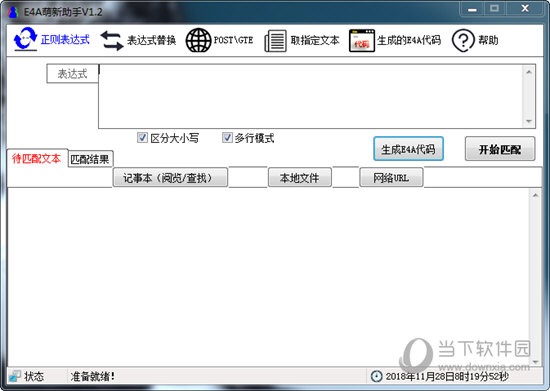The height and width of the screenshot is (391, 550).
Task: Click the 表达式替换 swap arrows icon
Action: point(112,40)
